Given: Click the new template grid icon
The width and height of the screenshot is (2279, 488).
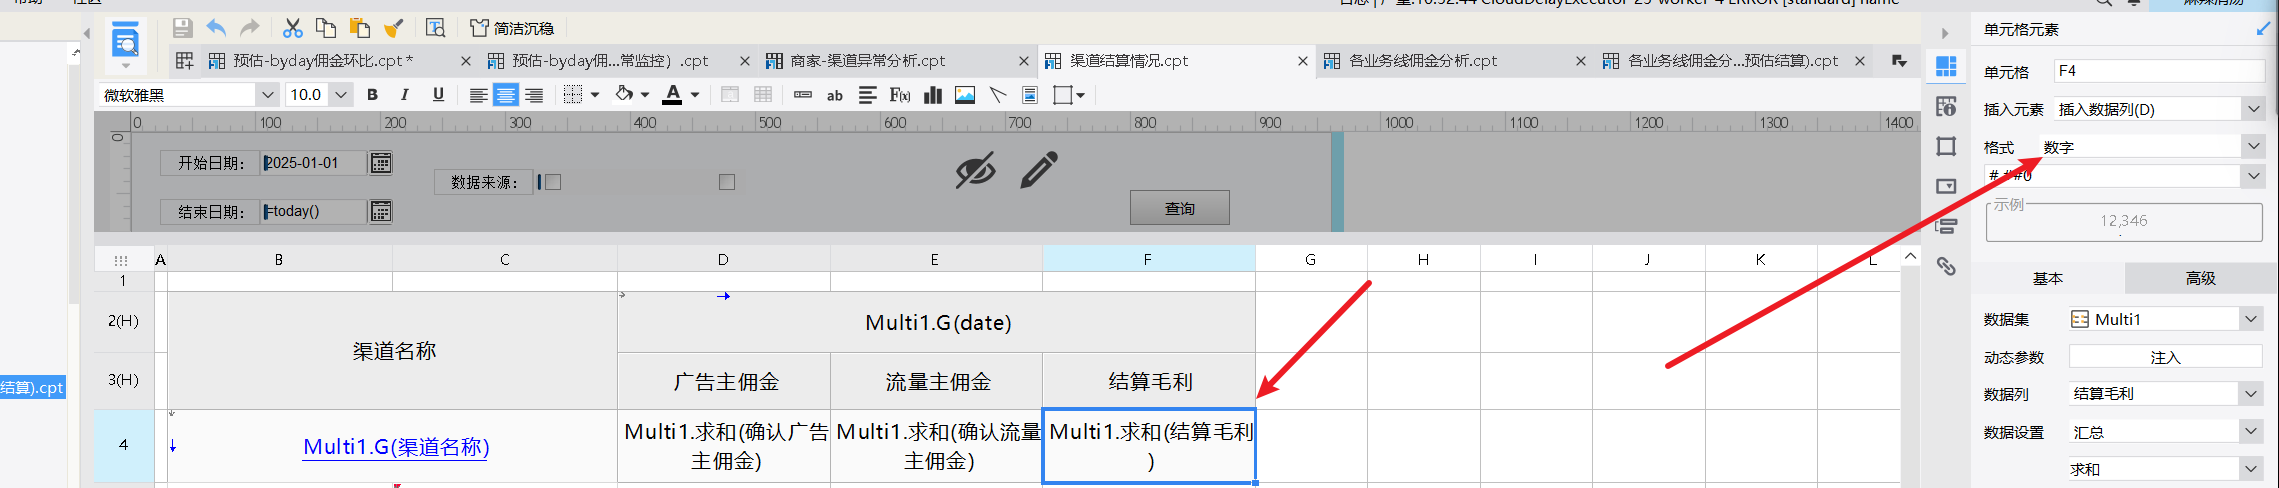Looking at the screenshot, I should click(x=185, y=61).
